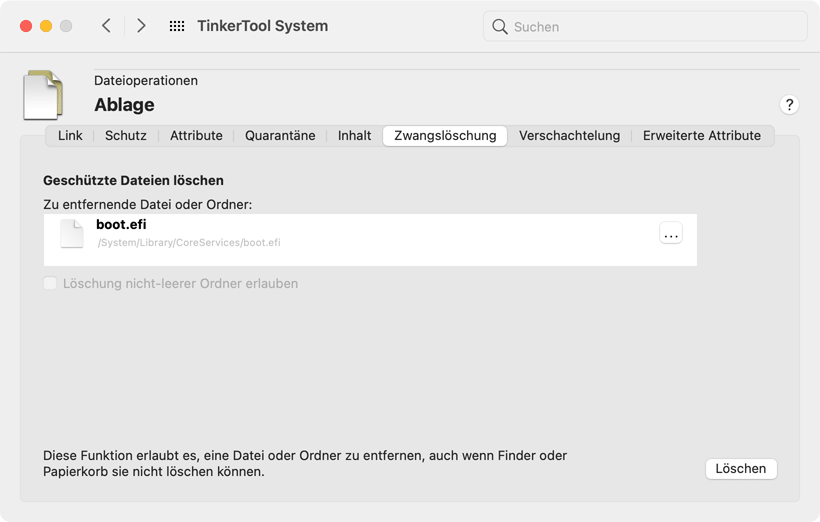Click the TinkerTool System window title

pyautogui.click(x=263, y=26)
